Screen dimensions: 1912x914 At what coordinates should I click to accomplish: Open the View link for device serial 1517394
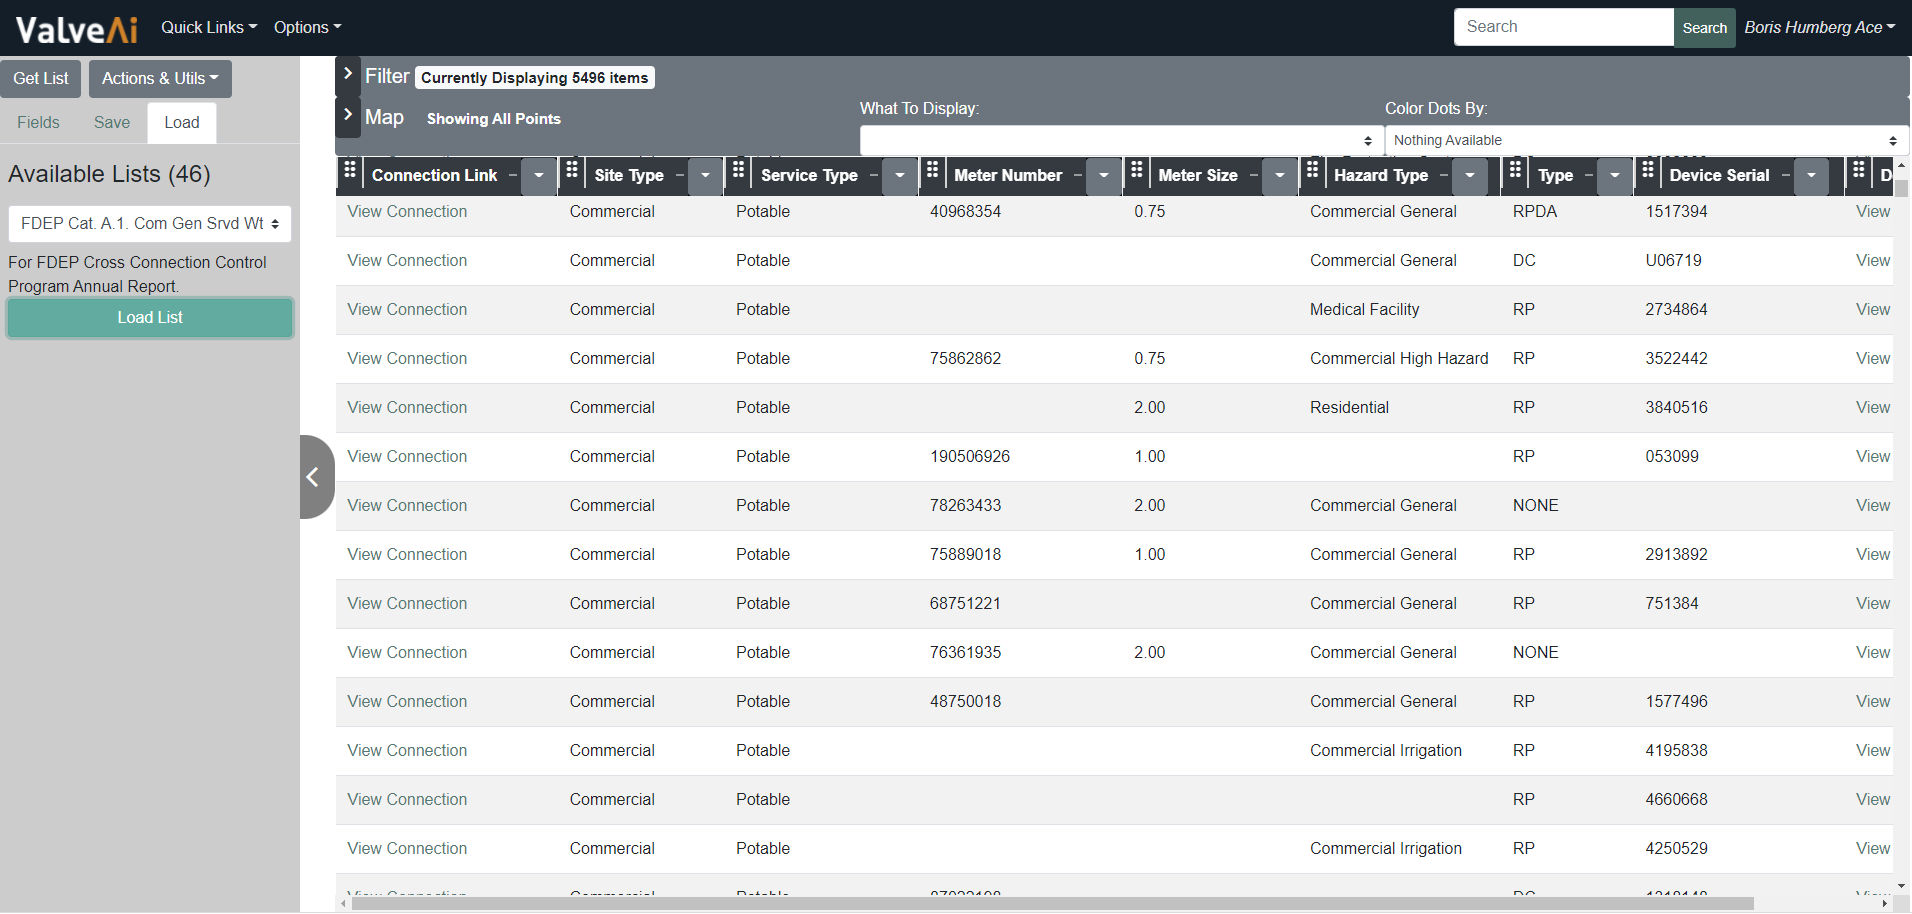point(1873,211)
